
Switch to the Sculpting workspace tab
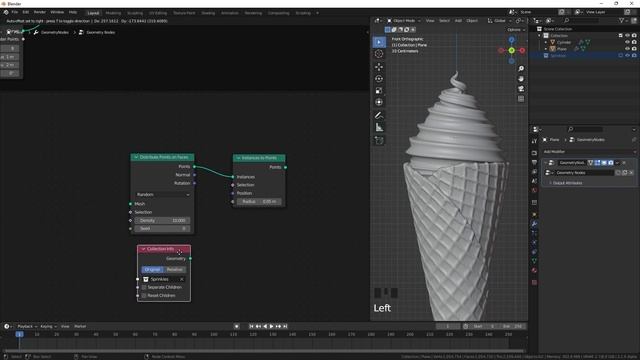coord(135,13)
